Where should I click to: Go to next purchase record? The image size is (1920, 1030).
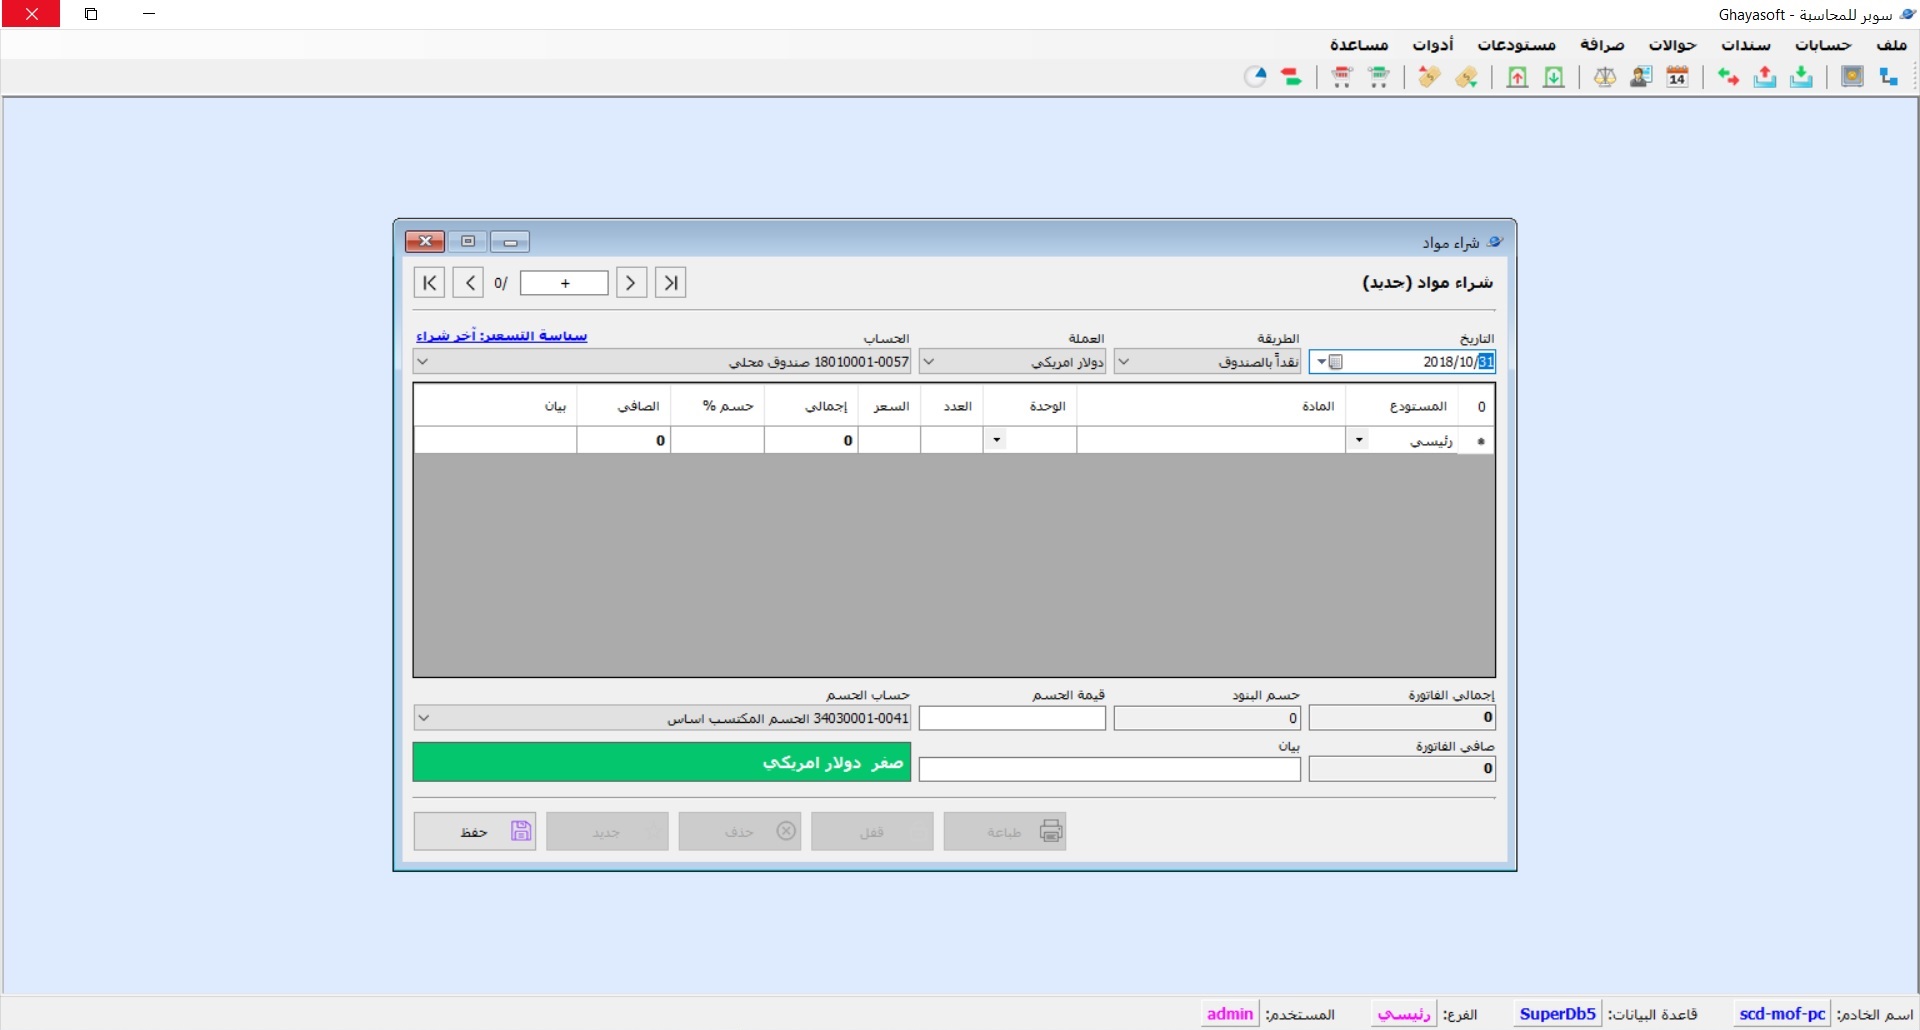pyautogui.click(x=631, y=283)
